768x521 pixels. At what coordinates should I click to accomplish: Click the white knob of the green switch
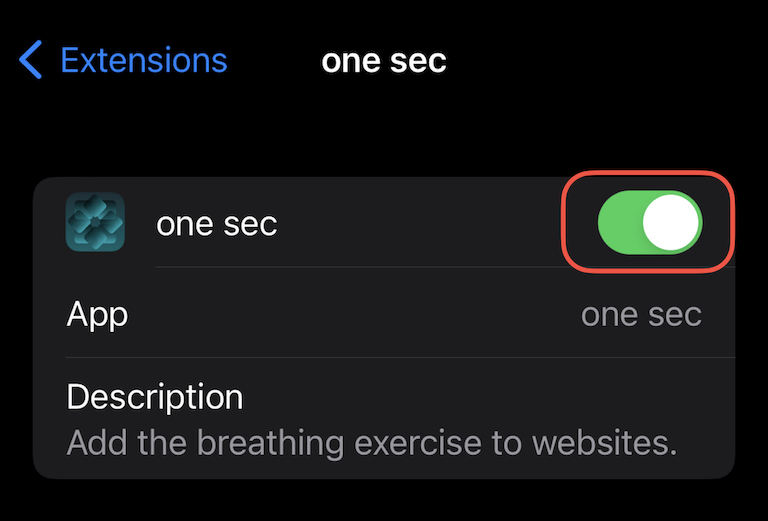[x=671, y=222]
